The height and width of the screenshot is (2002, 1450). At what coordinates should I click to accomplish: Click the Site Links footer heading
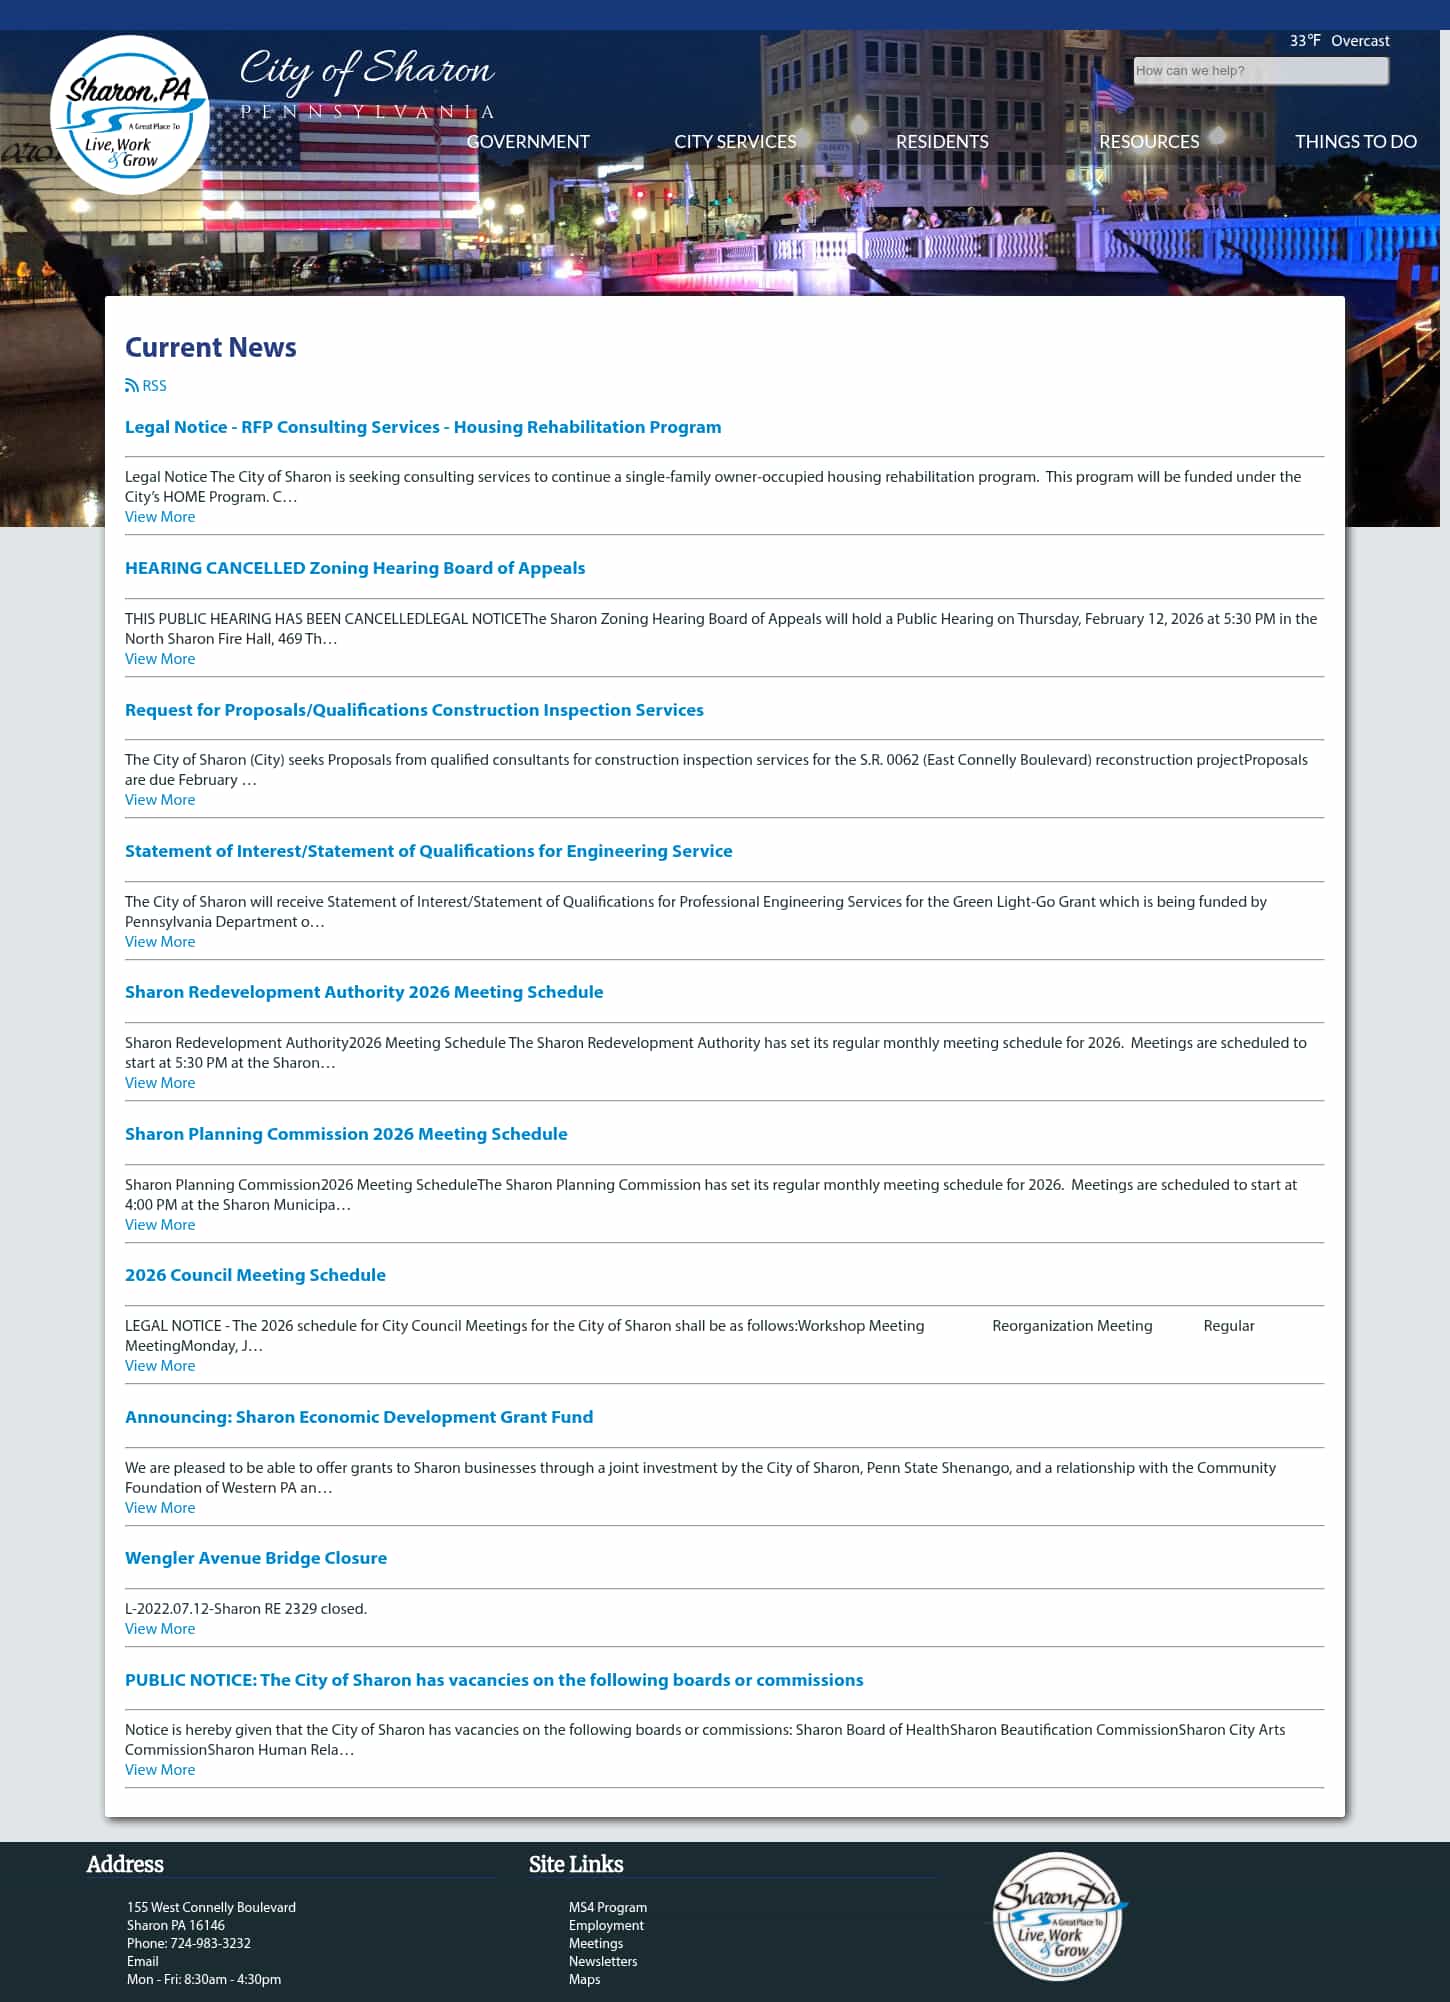click(x=576, y=1864)
